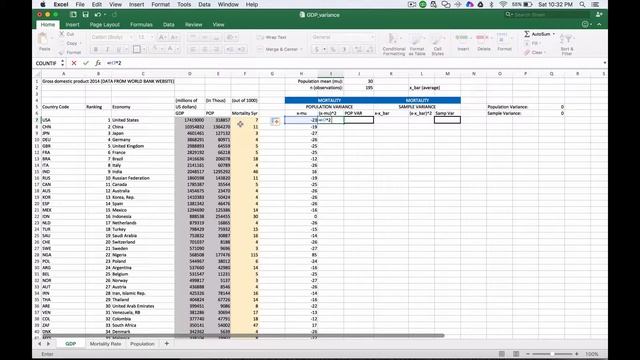Switch to Normal view in status bar

(502, 354)
